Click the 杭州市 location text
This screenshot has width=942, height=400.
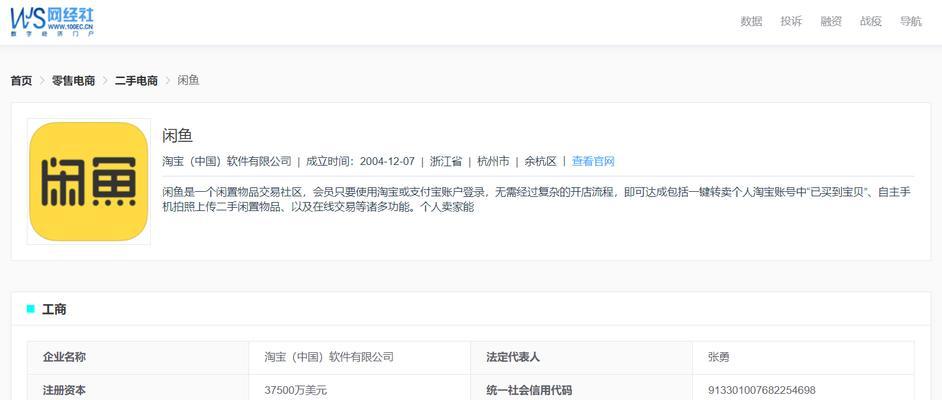(493, 162)
